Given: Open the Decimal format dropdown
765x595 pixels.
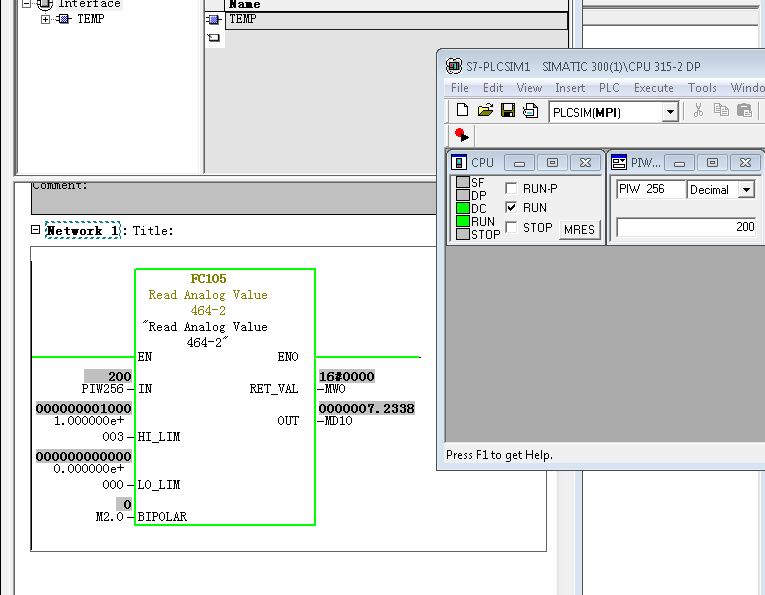Looking at the screenshot, I should (x=746, y=190).
